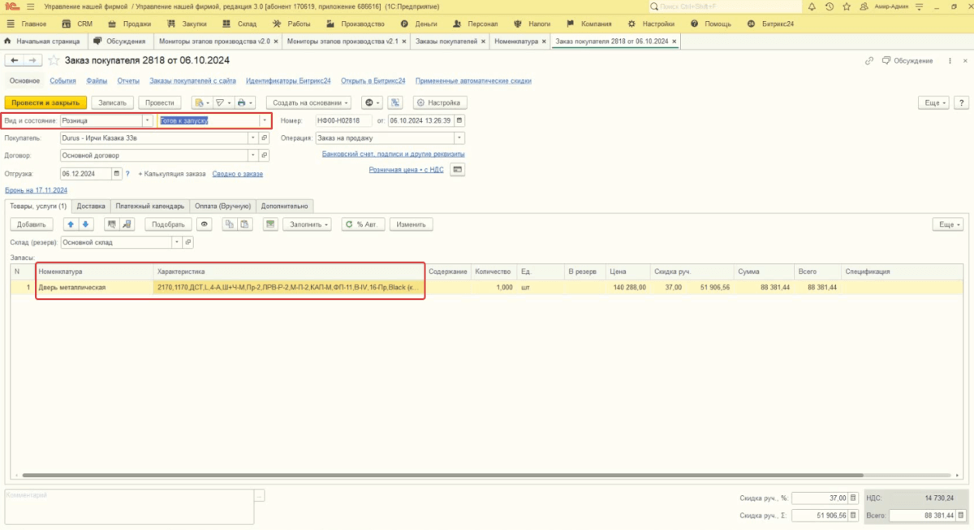Screen dimensions: 974x531
Task: Click the Подобрать button
Action: [168, 224]
